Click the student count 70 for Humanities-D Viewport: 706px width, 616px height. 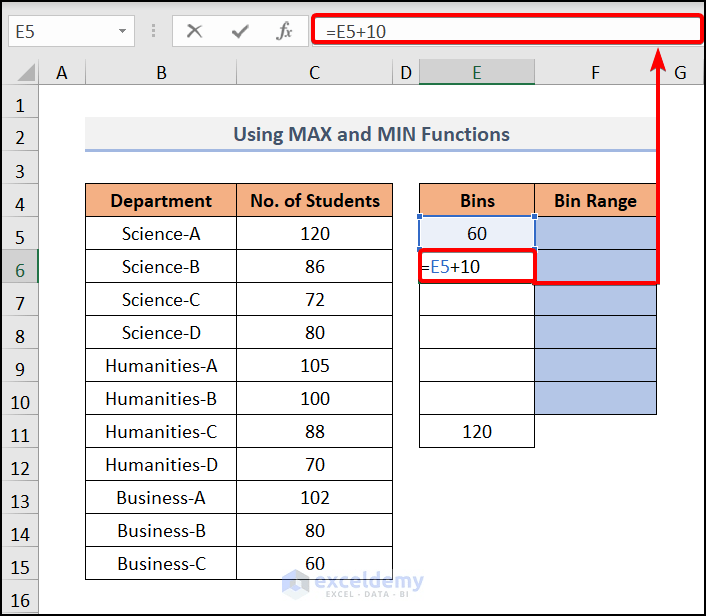315,464
